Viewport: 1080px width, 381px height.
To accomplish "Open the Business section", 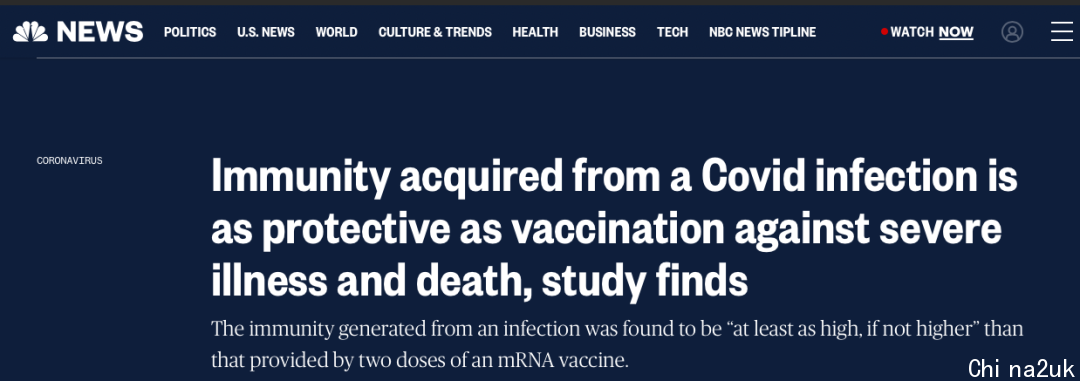I will tap(608, 32).
